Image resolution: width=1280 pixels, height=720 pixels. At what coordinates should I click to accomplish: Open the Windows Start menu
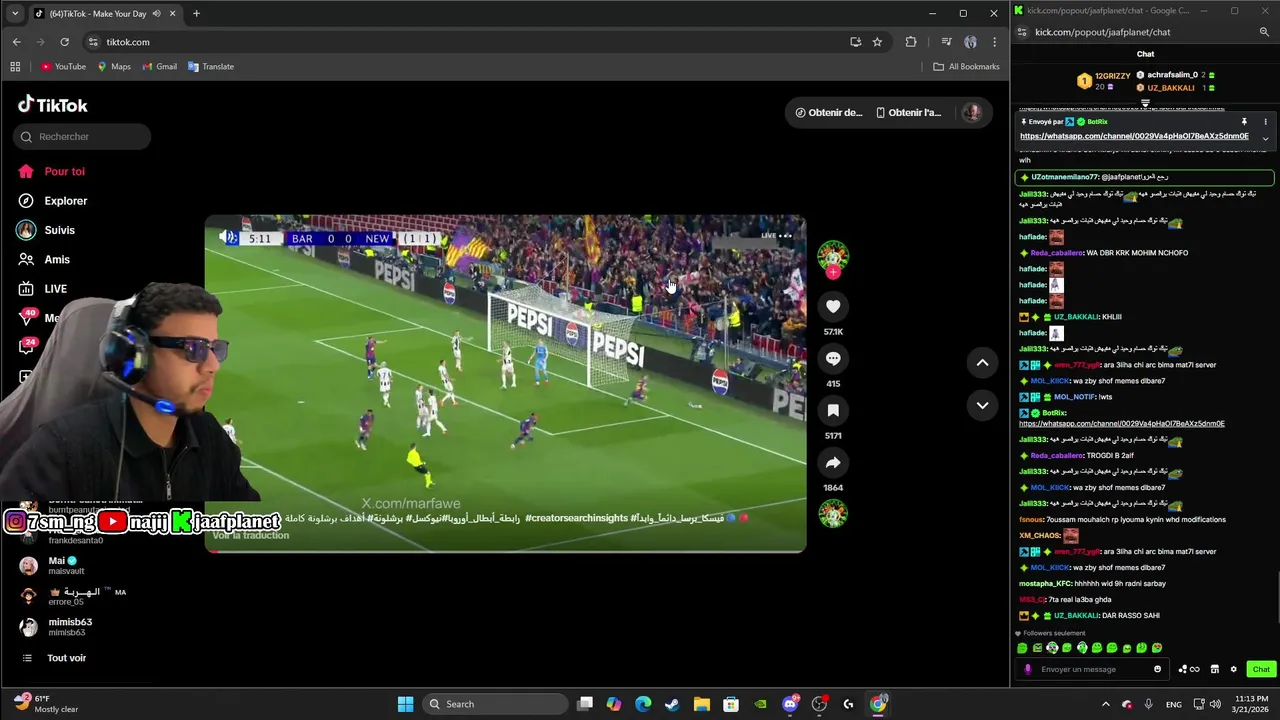405,704
